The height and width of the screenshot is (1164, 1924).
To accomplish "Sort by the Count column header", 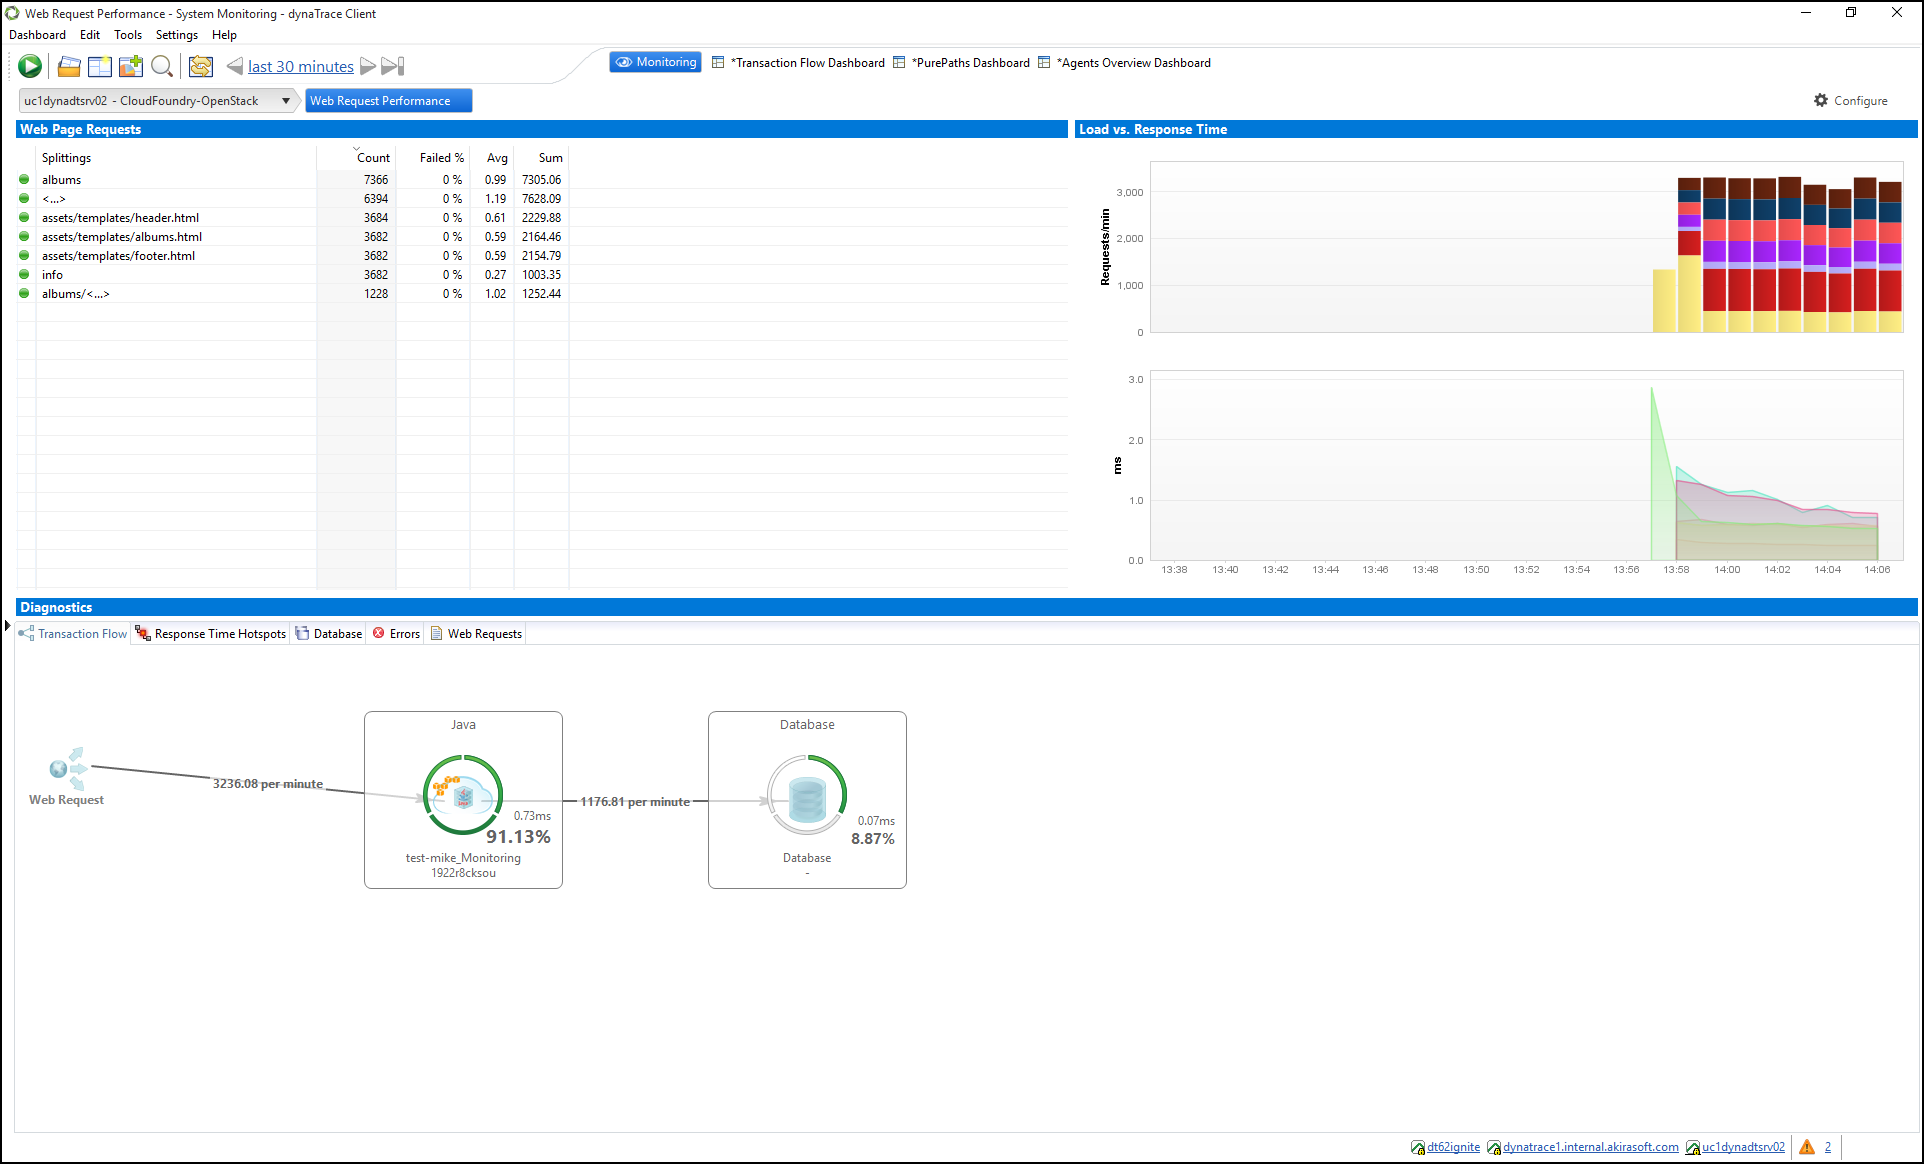I will (373, 158).
